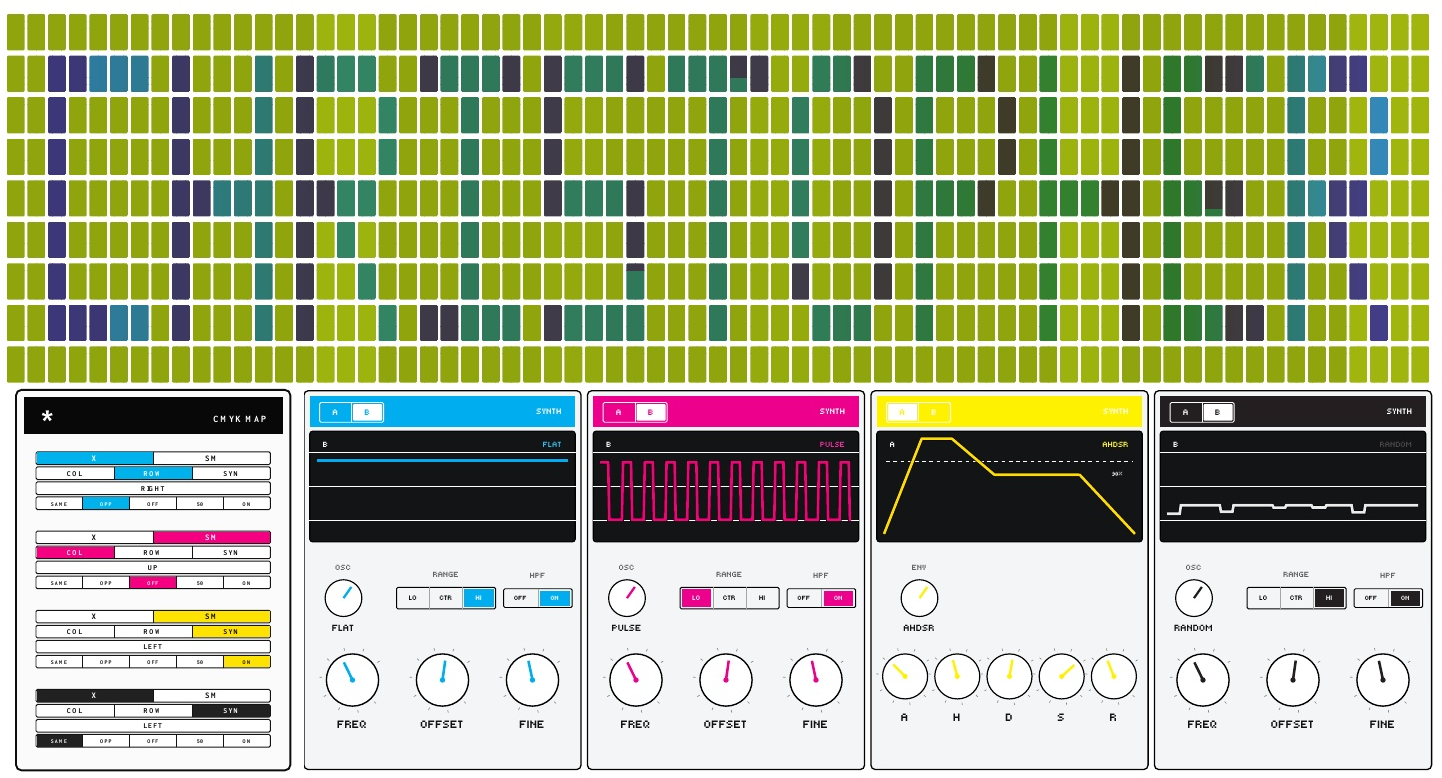Set cyan map option to ON
The width and height of the screenshot is (1442, 778).
[x=247, y=503]
